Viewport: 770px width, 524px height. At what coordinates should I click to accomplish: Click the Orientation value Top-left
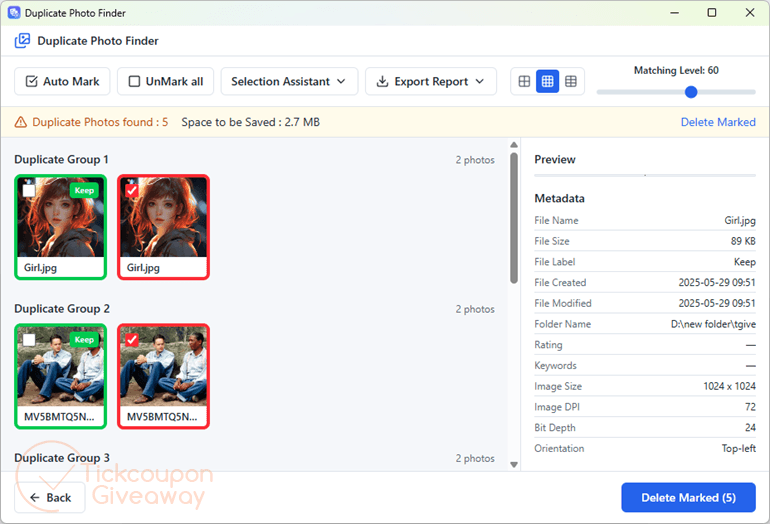(x=739, y=448)
